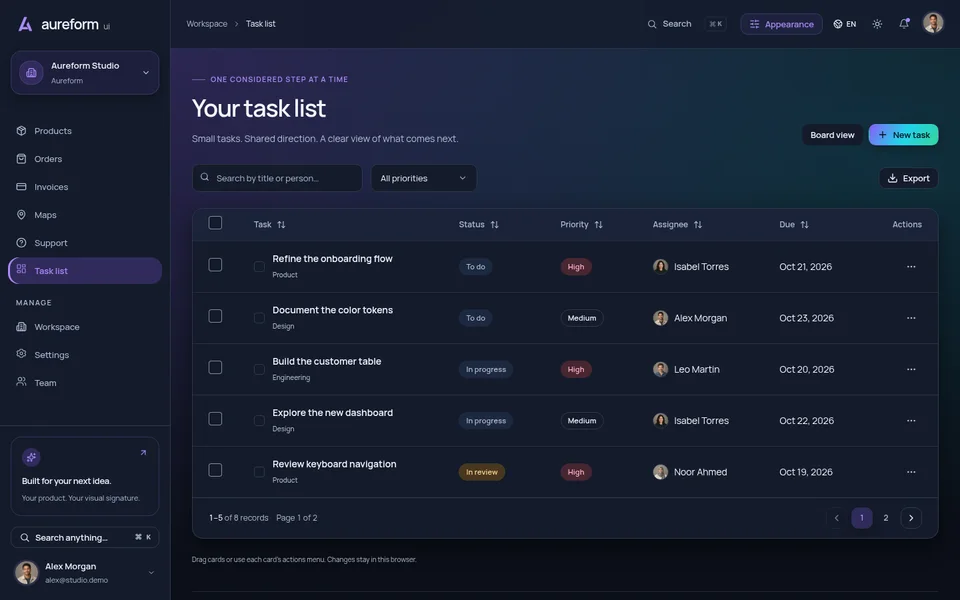This screenshot has width=960, height=600.
Task: Open the promo card arrow link icon
Action: pyautogui.click(x=143, y=453)
